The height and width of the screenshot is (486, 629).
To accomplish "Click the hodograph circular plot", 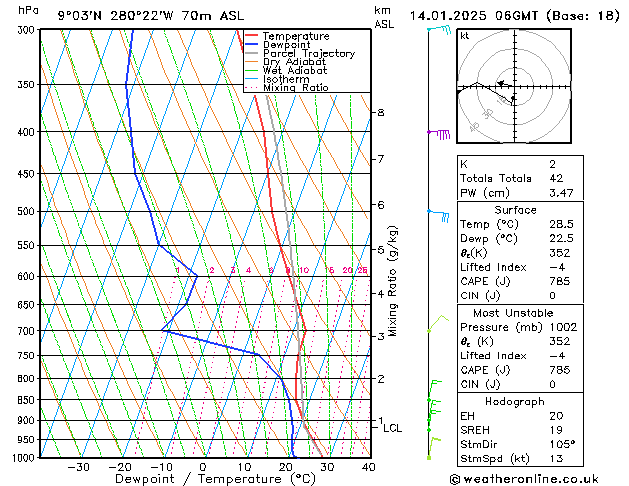I will pyautogui.click(x=514, y=86).
